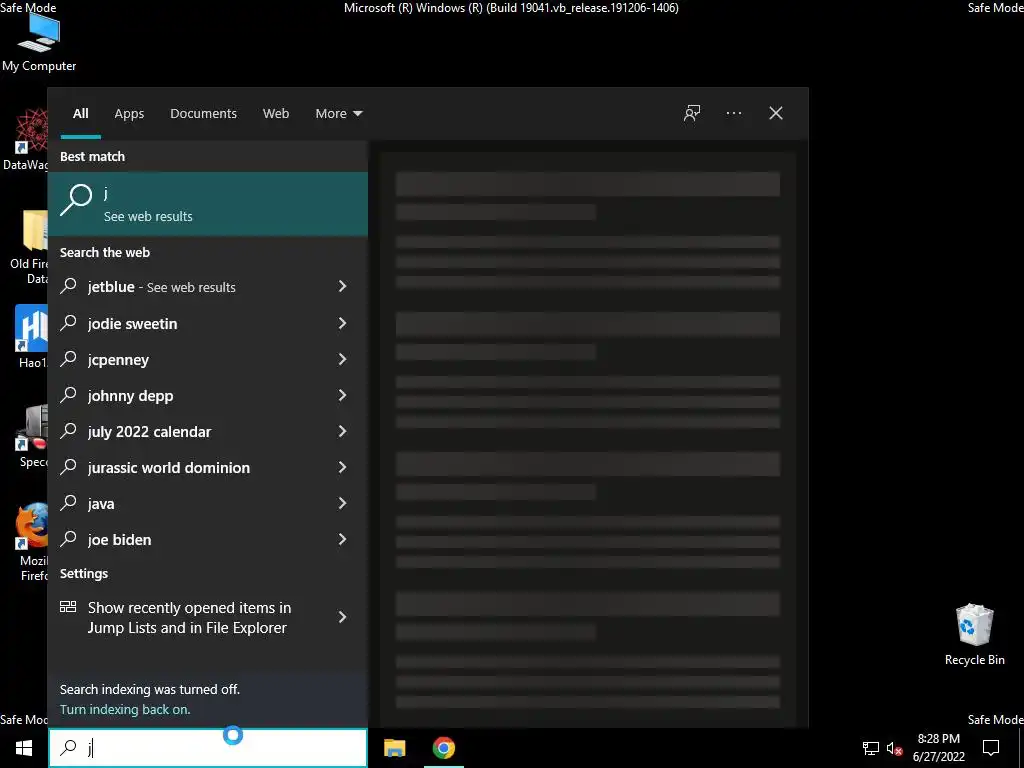Expand the joe biden result arrow
This screenshot has width=1024, height=768.
coord(342,539)
